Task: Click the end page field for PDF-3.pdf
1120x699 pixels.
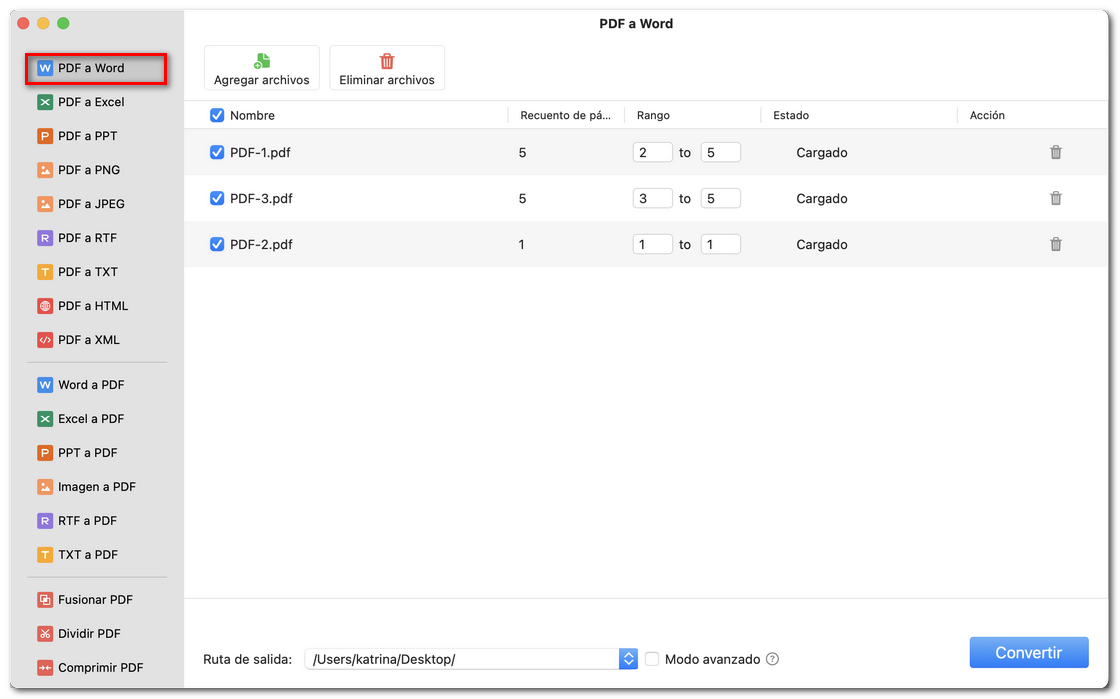Action: 720,199
